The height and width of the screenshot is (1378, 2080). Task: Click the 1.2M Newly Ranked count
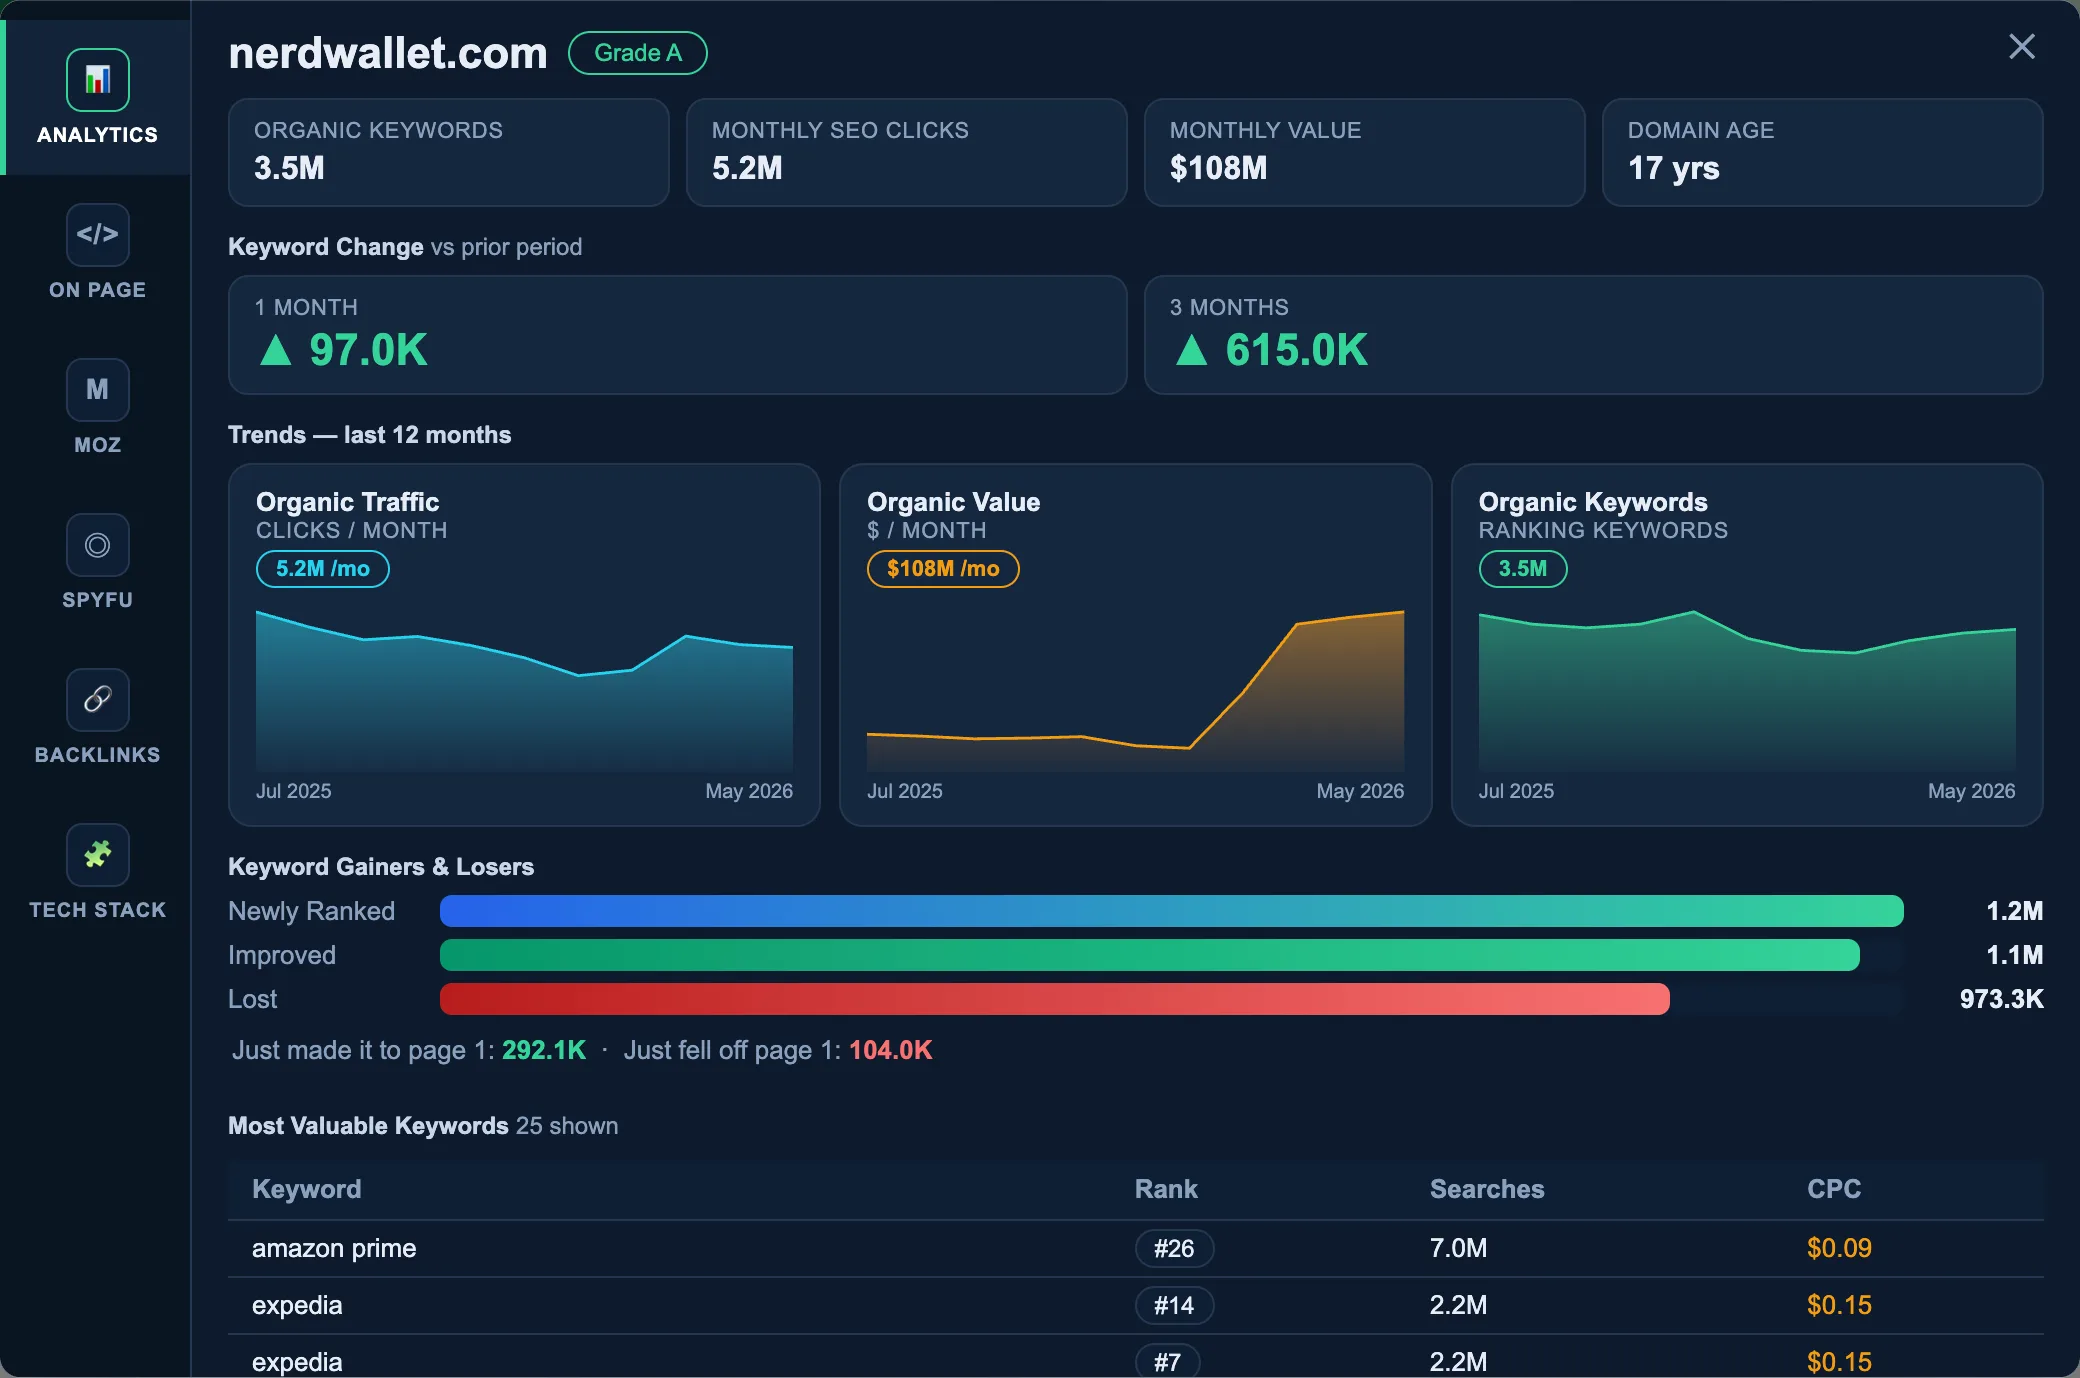2014,911
